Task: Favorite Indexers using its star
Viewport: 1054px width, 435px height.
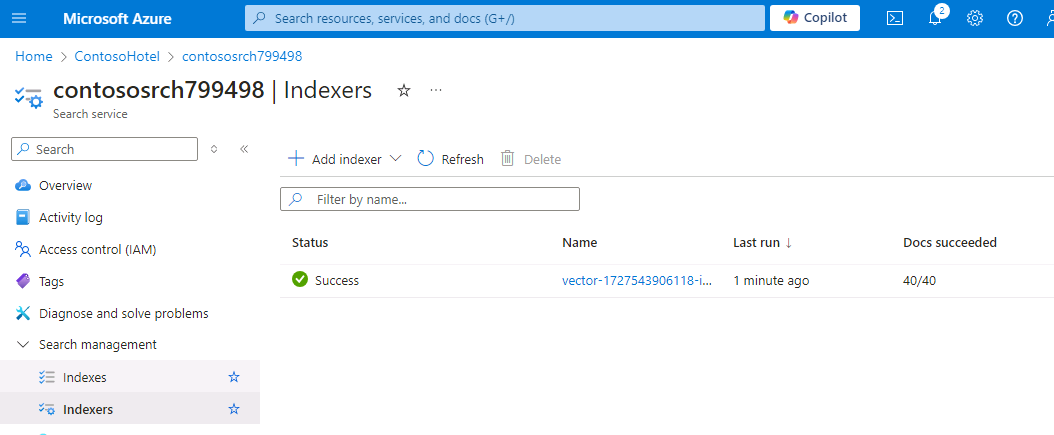Action: coord(234,409)
